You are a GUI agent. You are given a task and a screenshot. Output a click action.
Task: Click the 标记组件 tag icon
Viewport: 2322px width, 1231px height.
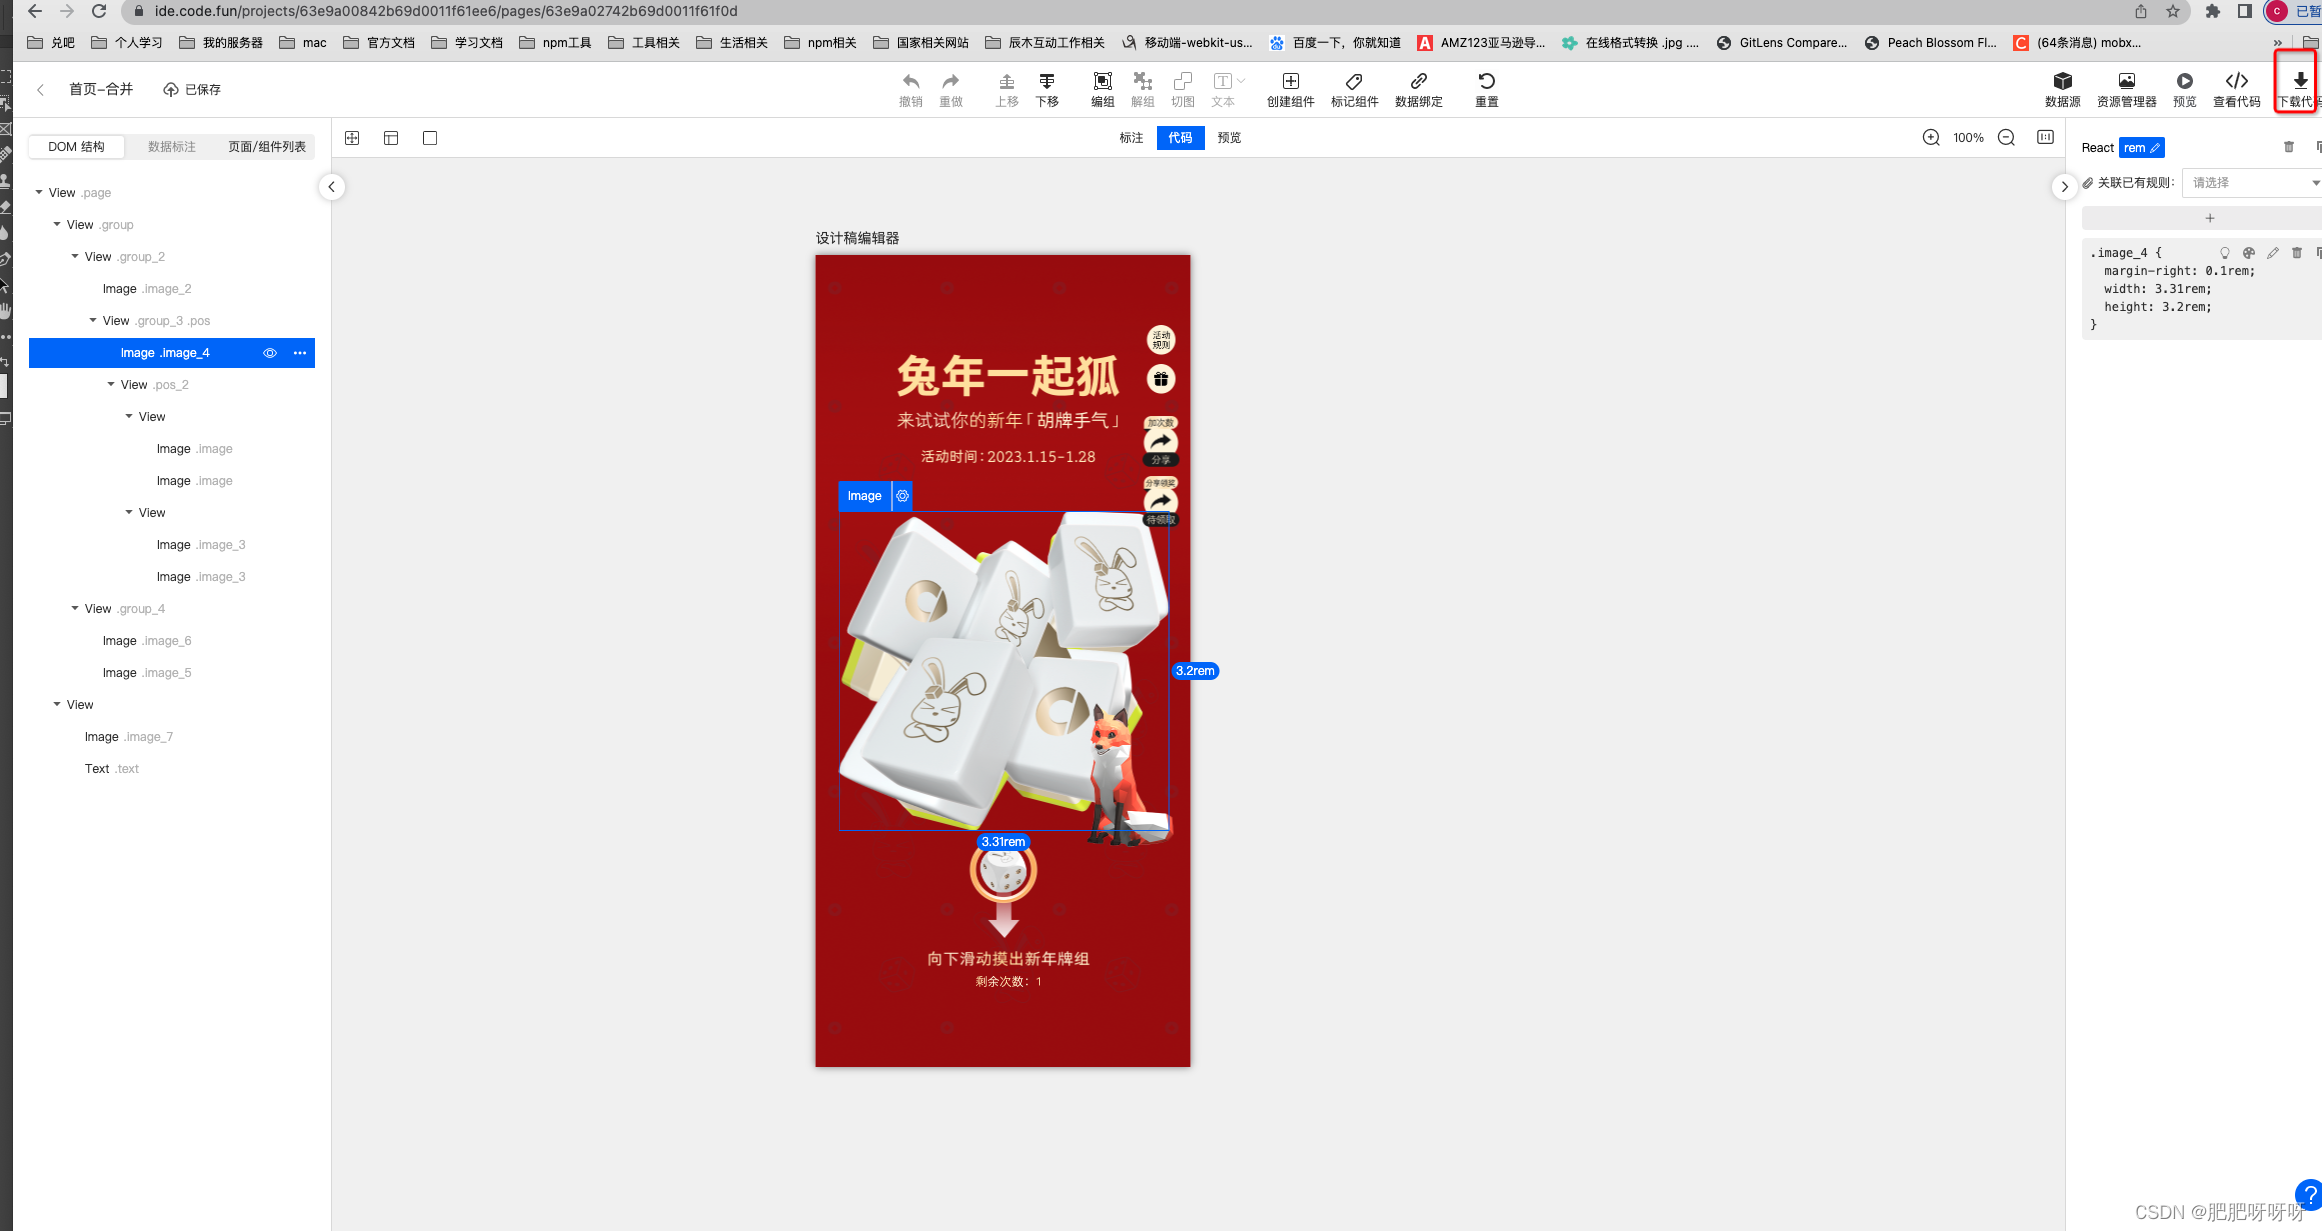coord(1355,88)
